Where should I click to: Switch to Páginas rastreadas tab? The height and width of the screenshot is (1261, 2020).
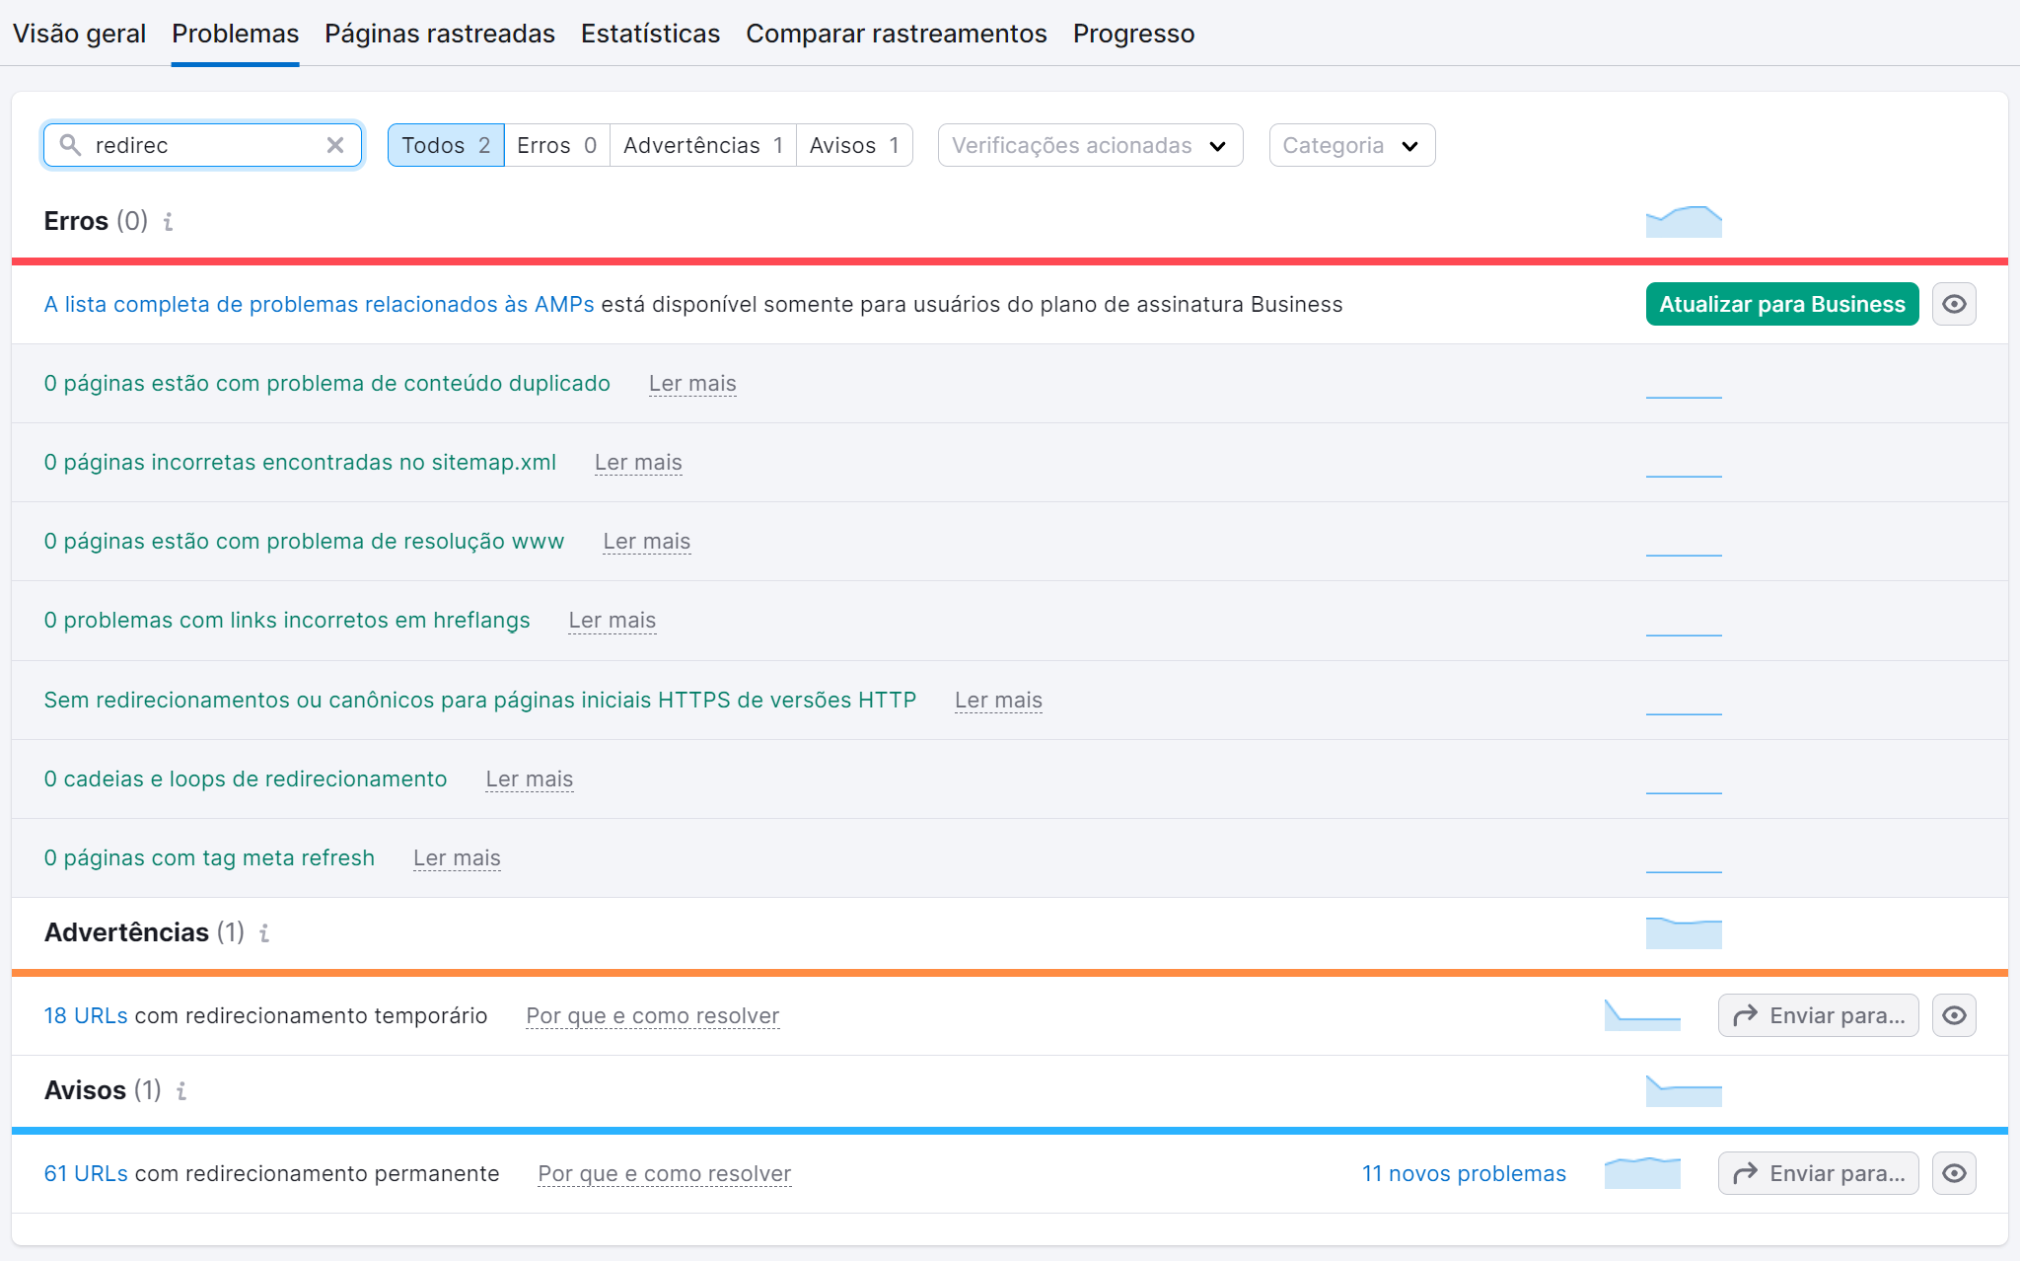440,34
